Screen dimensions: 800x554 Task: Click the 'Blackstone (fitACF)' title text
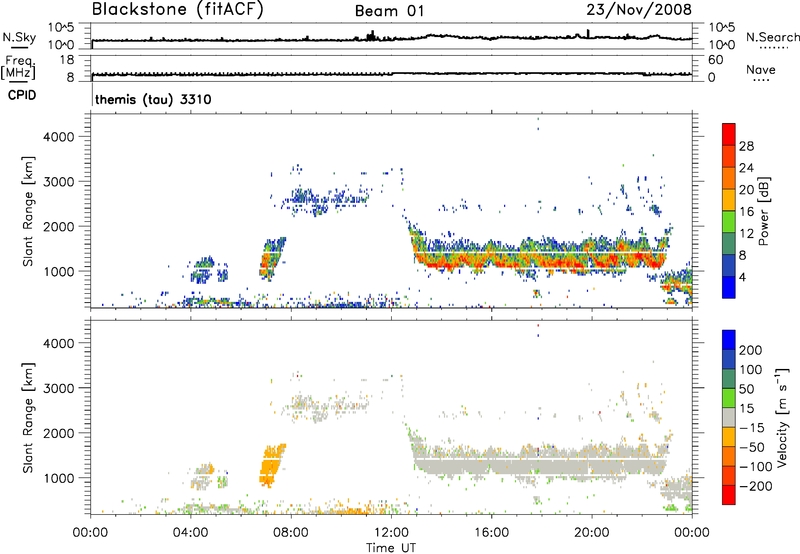click(x=178, y=9)
